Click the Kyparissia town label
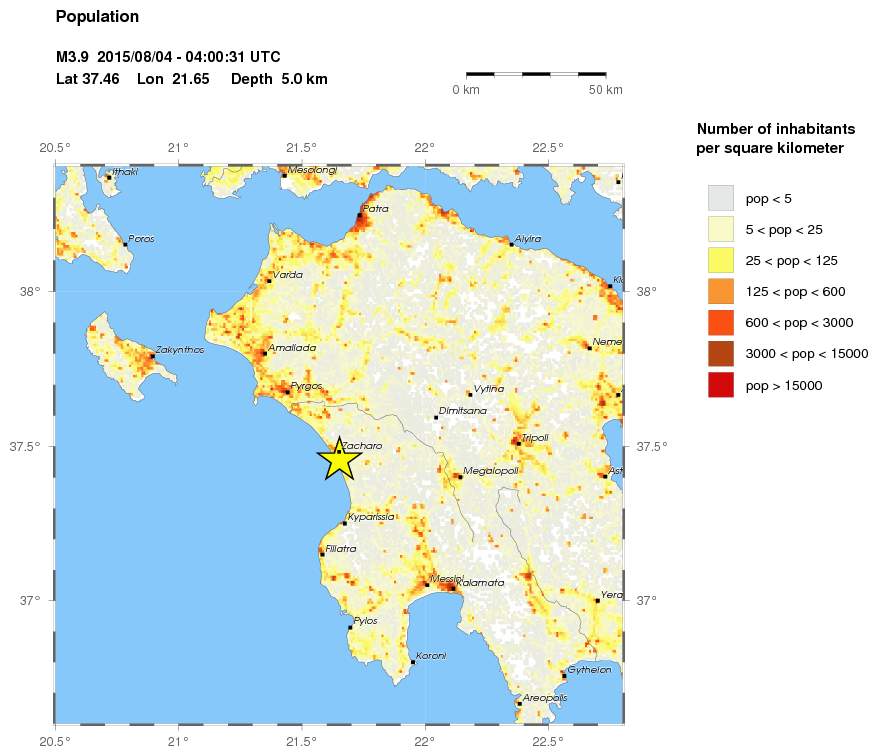 click(371, 517)
